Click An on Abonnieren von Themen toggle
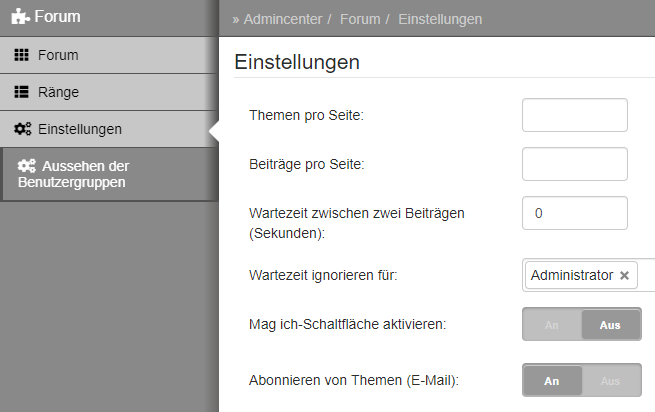Viewport: 655px width, 412px height. [x=551, y=381]
